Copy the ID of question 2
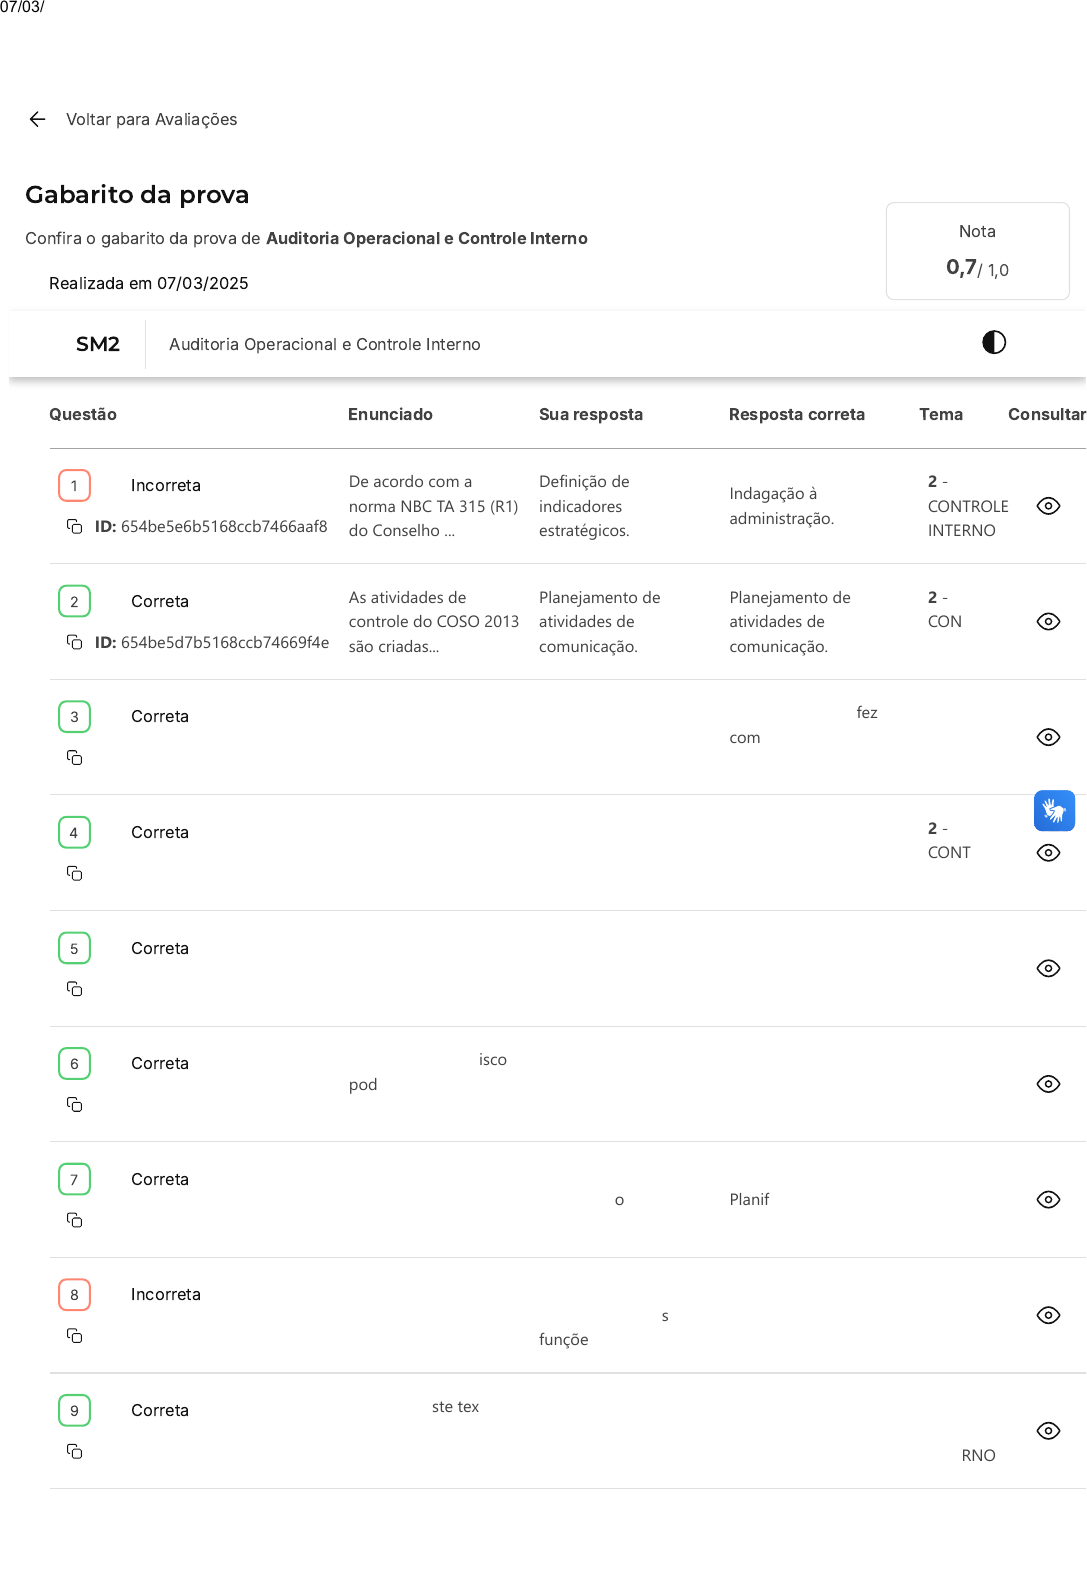 point(74,642)
